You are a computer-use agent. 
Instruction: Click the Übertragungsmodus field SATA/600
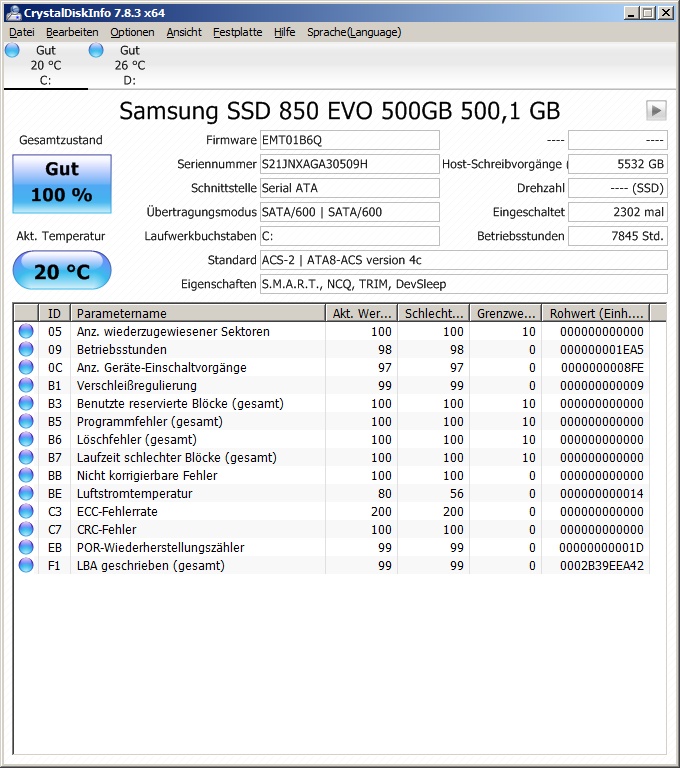point(350,212)
